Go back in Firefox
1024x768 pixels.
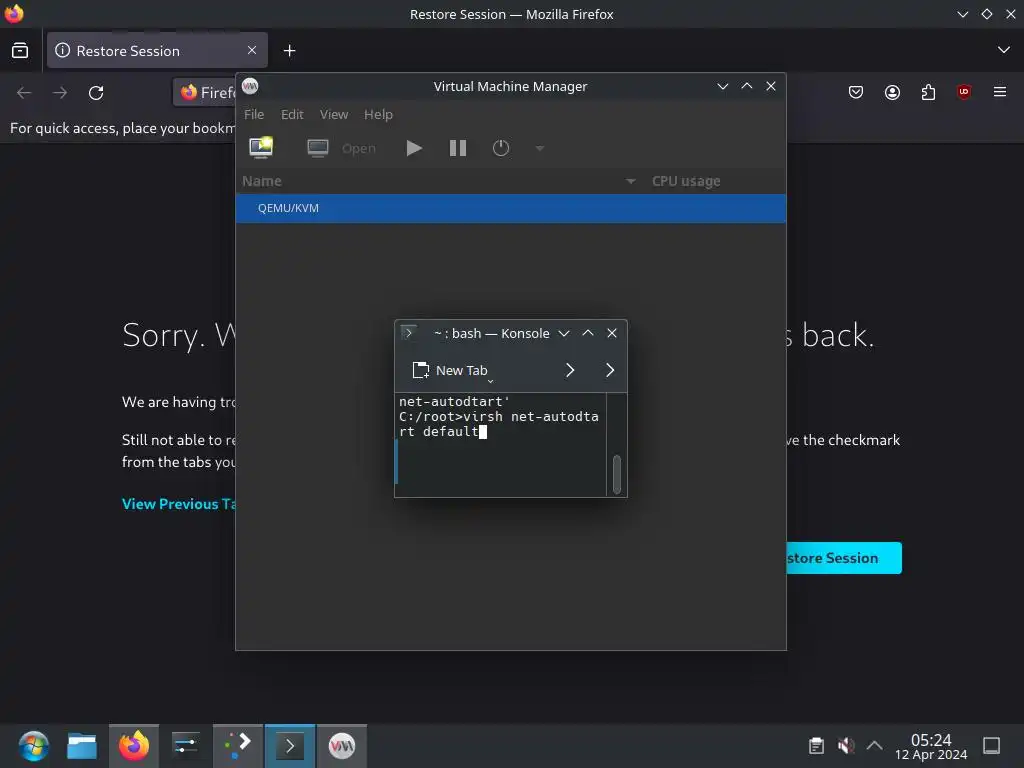tap(24, 93)
